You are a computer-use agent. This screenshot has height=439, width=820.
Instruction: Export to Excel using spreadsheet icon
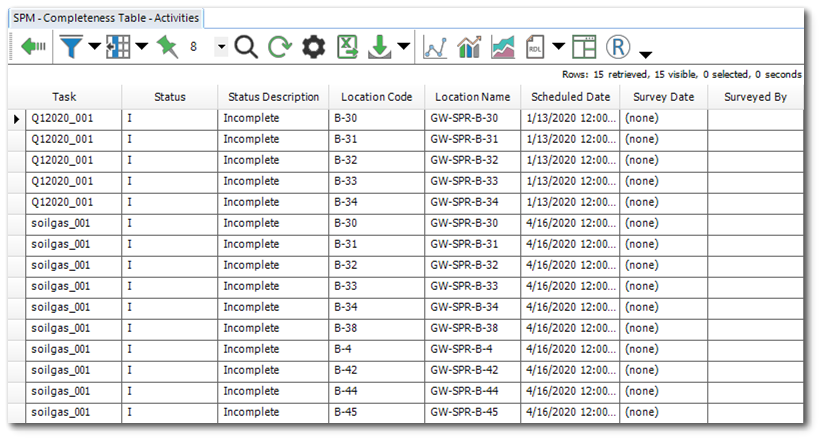(x=346, y=47)
